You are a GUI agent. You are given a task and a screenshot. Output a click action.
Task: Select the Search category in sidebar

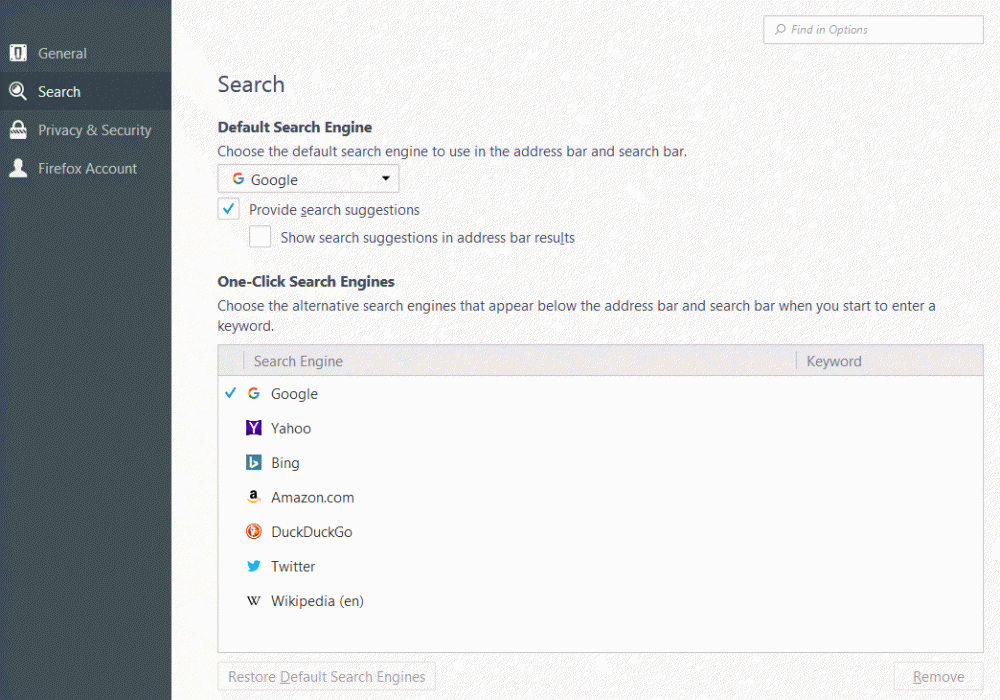pyautogui.click(x=59, y=92)
